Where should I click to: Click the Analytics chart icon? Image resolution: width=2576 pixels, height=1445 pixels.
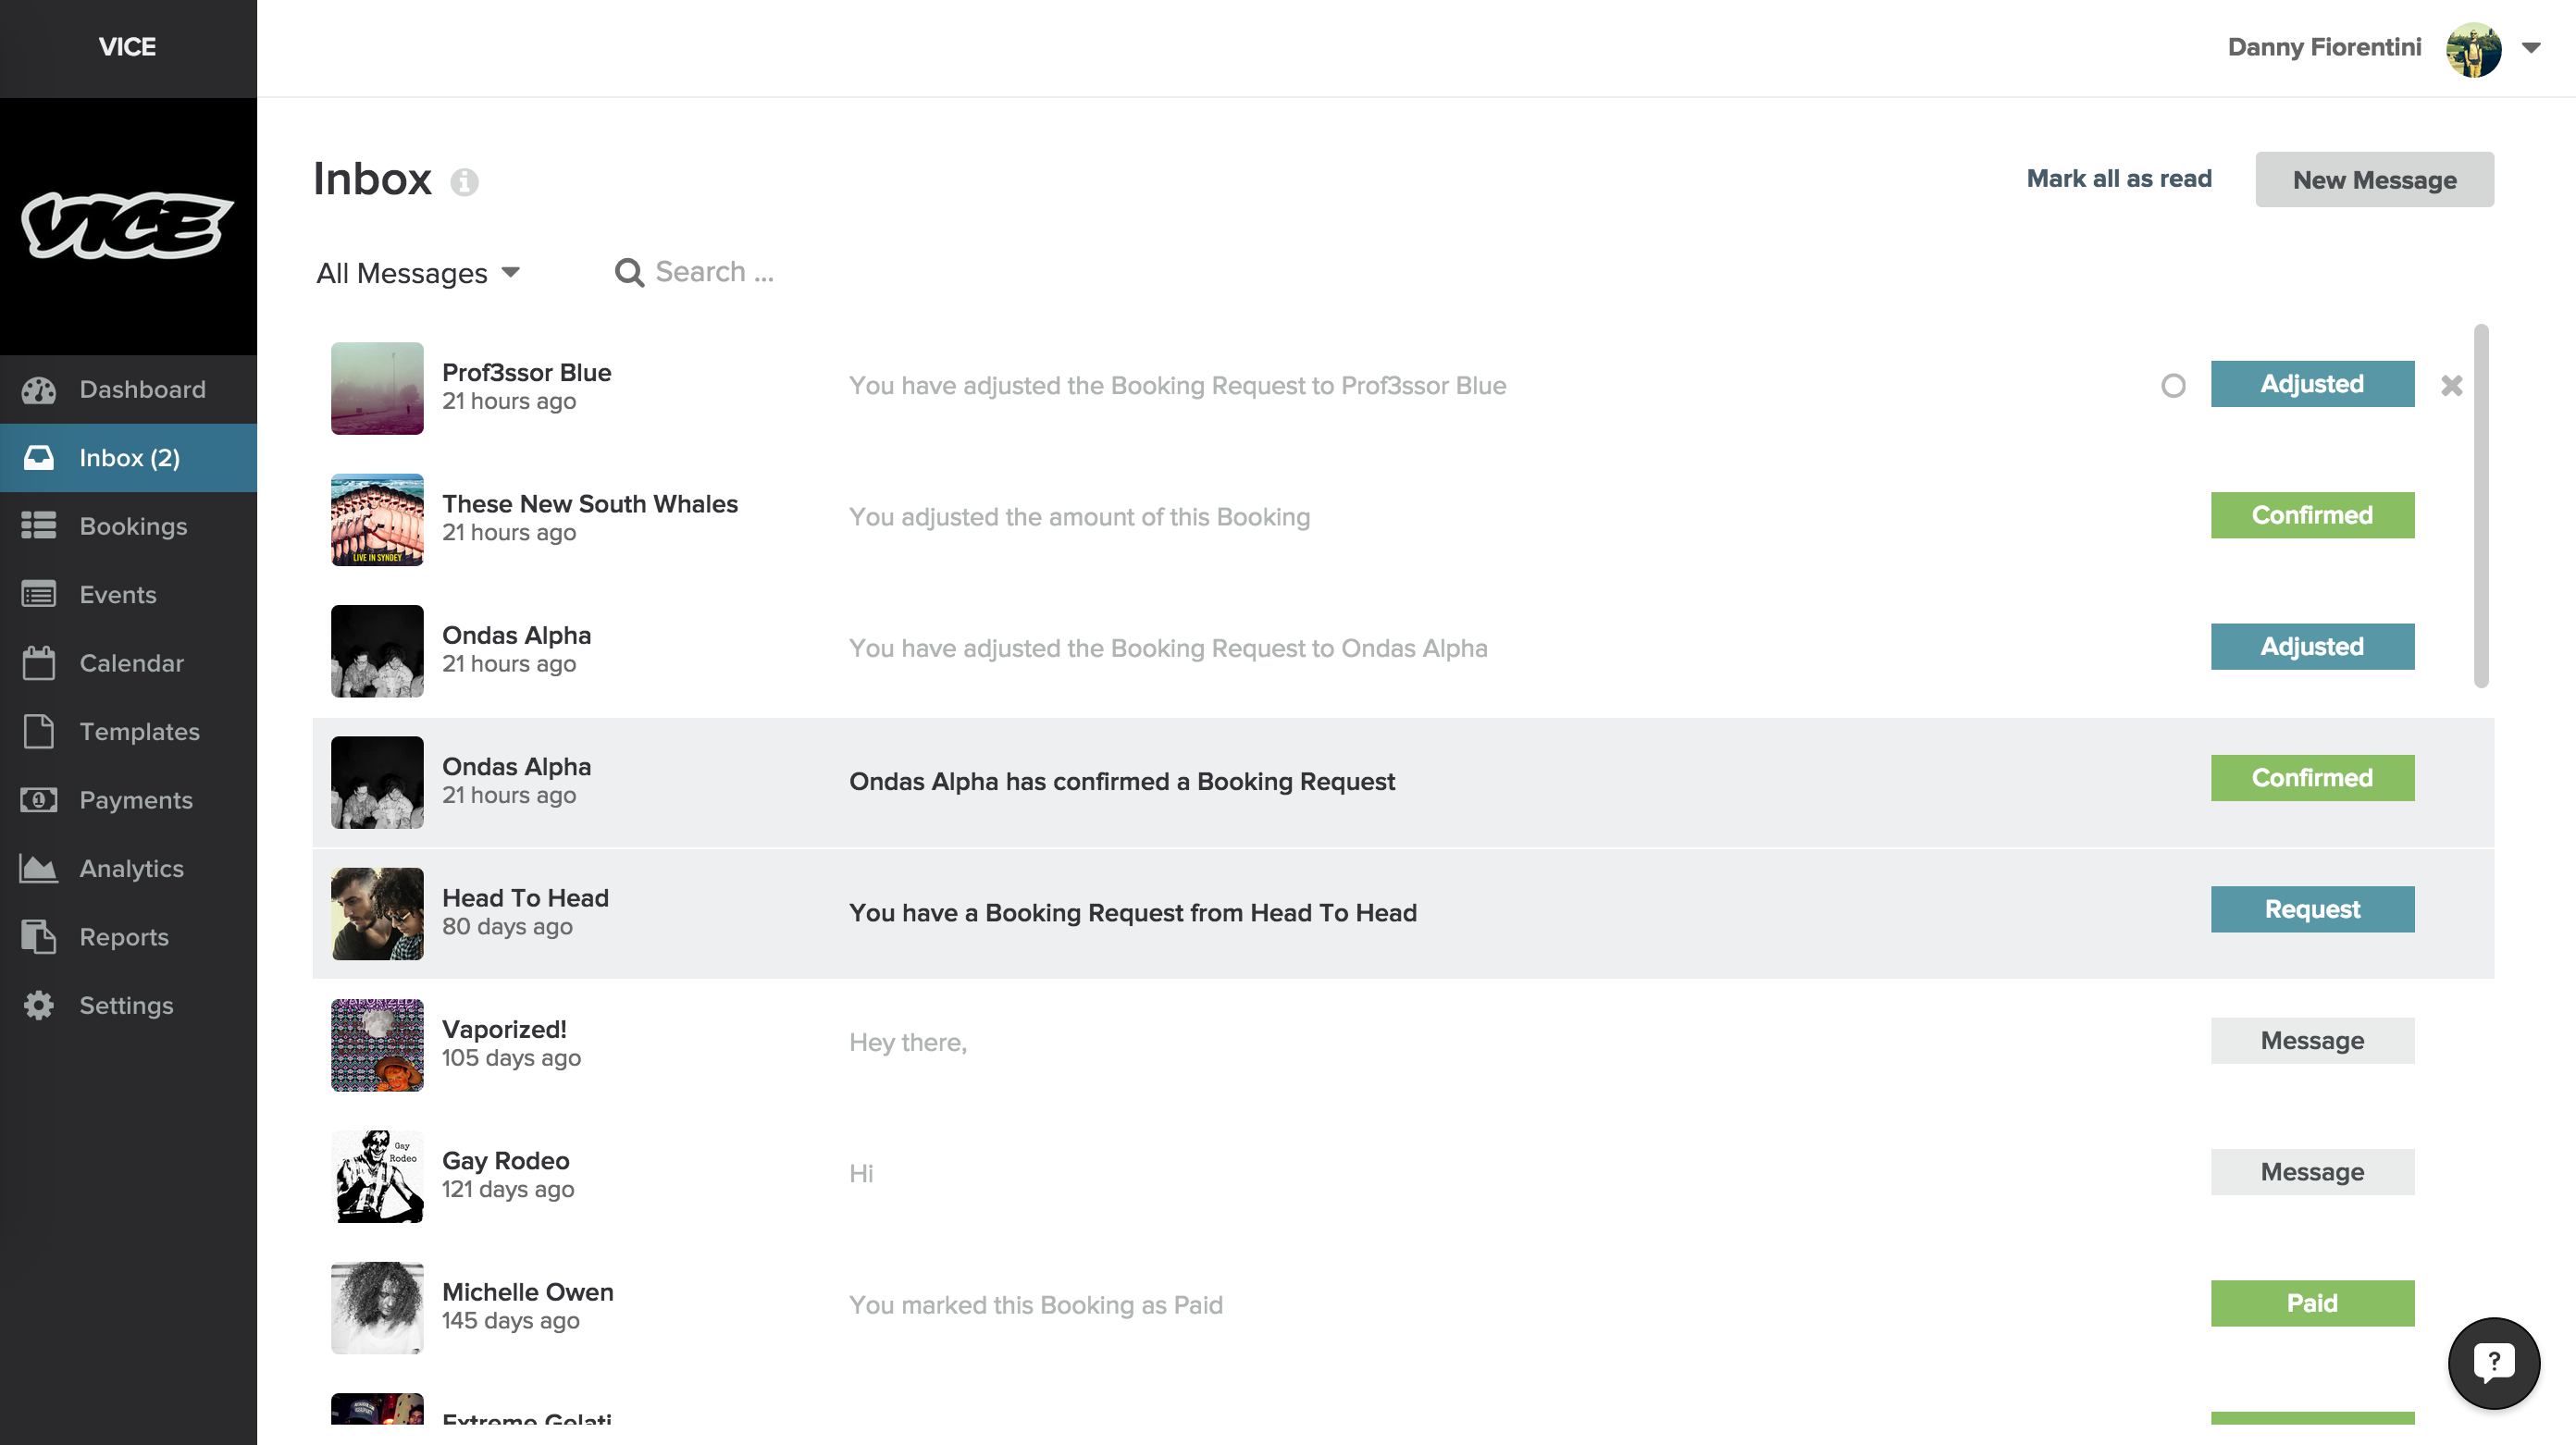[39, 868]
